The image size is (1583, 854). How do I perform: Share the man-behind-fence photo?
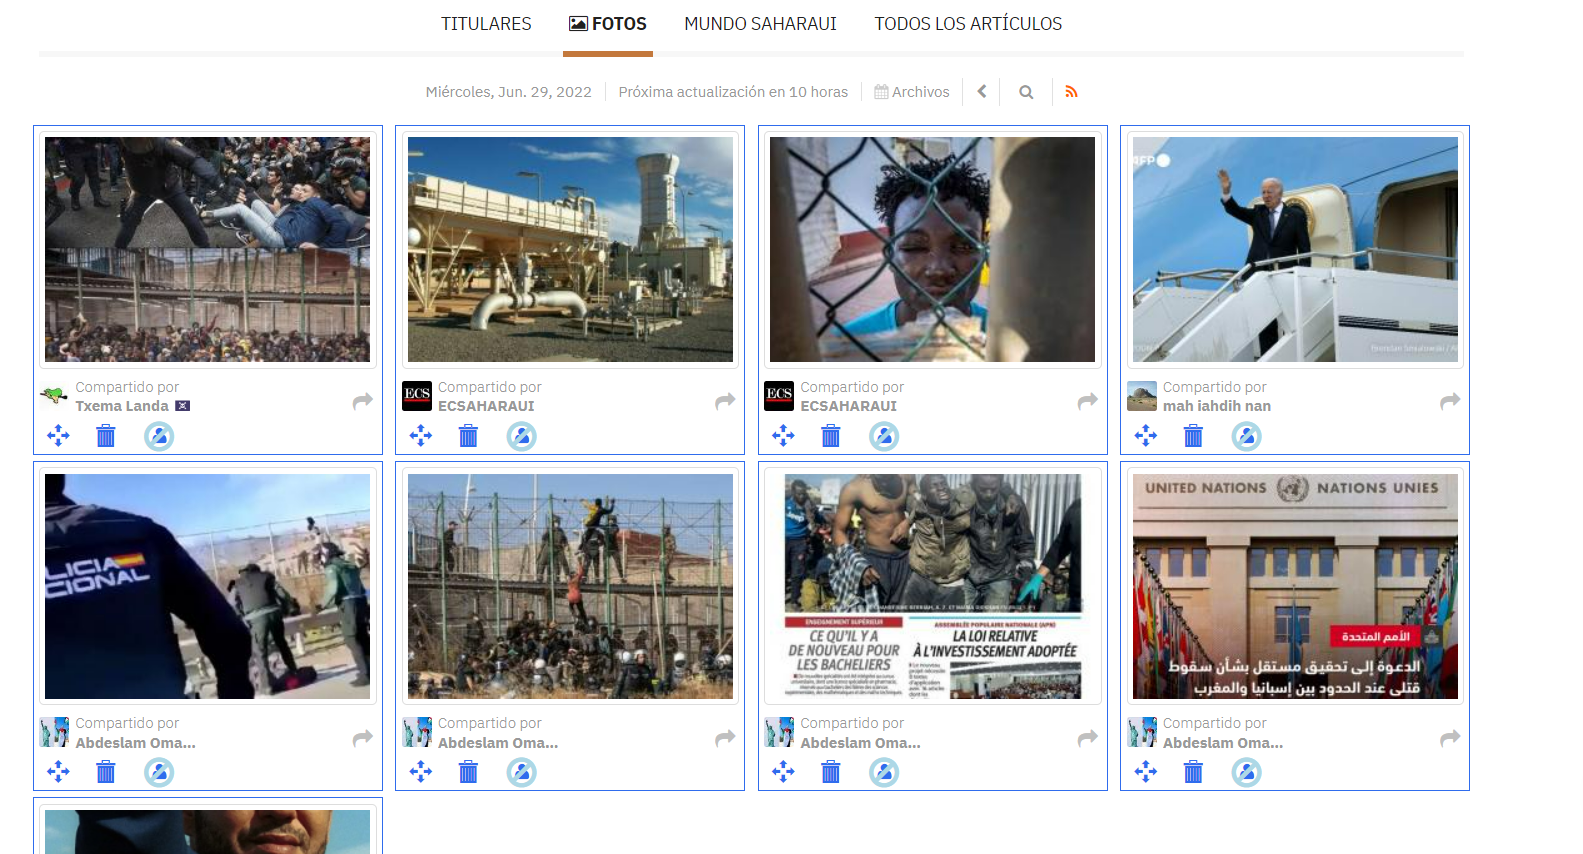pyautogui.click(x=1087, y=401)
